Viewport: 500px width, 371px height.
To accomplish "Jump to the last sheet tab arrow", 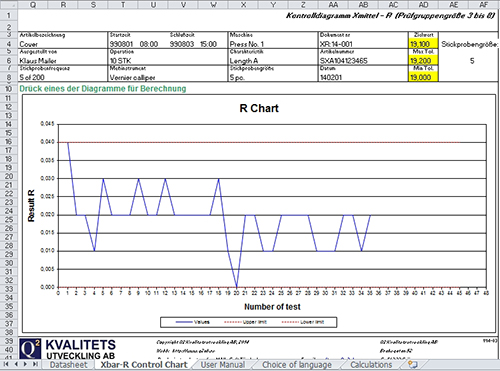I will 35,364.
